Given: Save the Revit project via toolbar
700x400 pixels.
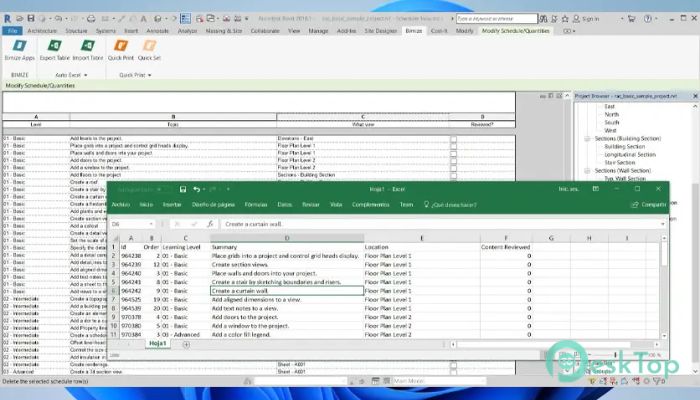Looking at the screenshot, I should point(31,18).
